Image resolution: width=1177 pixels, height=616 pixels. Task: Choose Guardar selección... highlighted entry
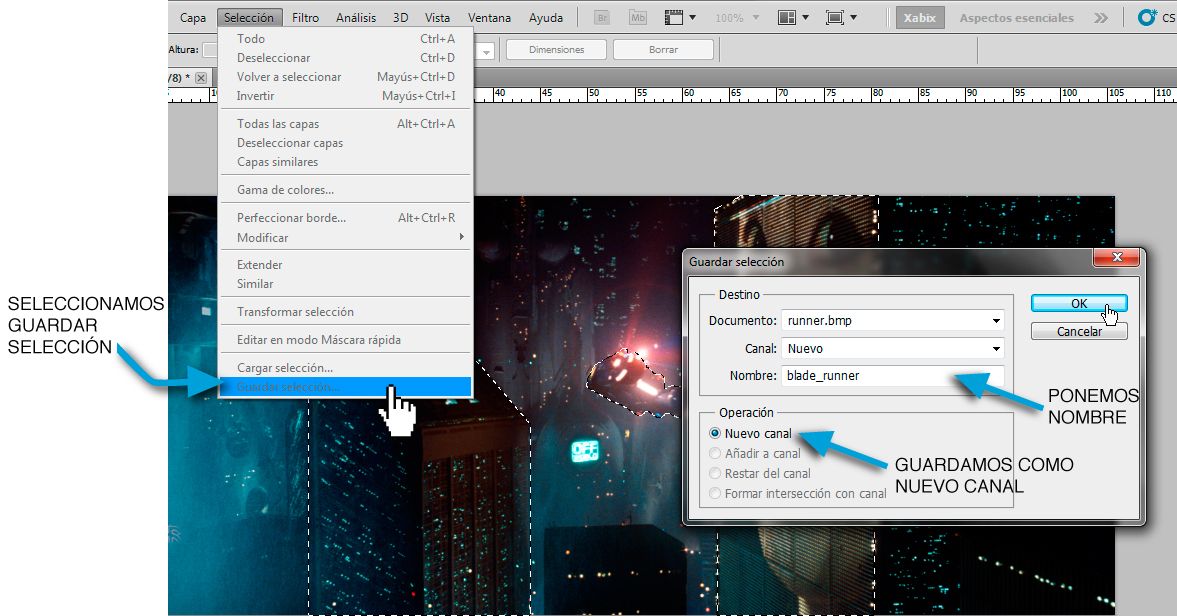345,387
